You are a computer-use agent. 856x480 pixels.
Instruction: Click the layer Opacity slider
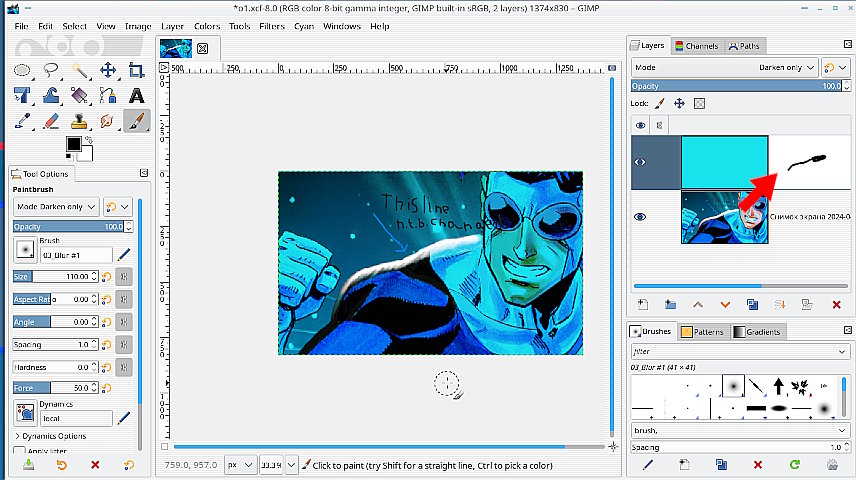(735, 87)
